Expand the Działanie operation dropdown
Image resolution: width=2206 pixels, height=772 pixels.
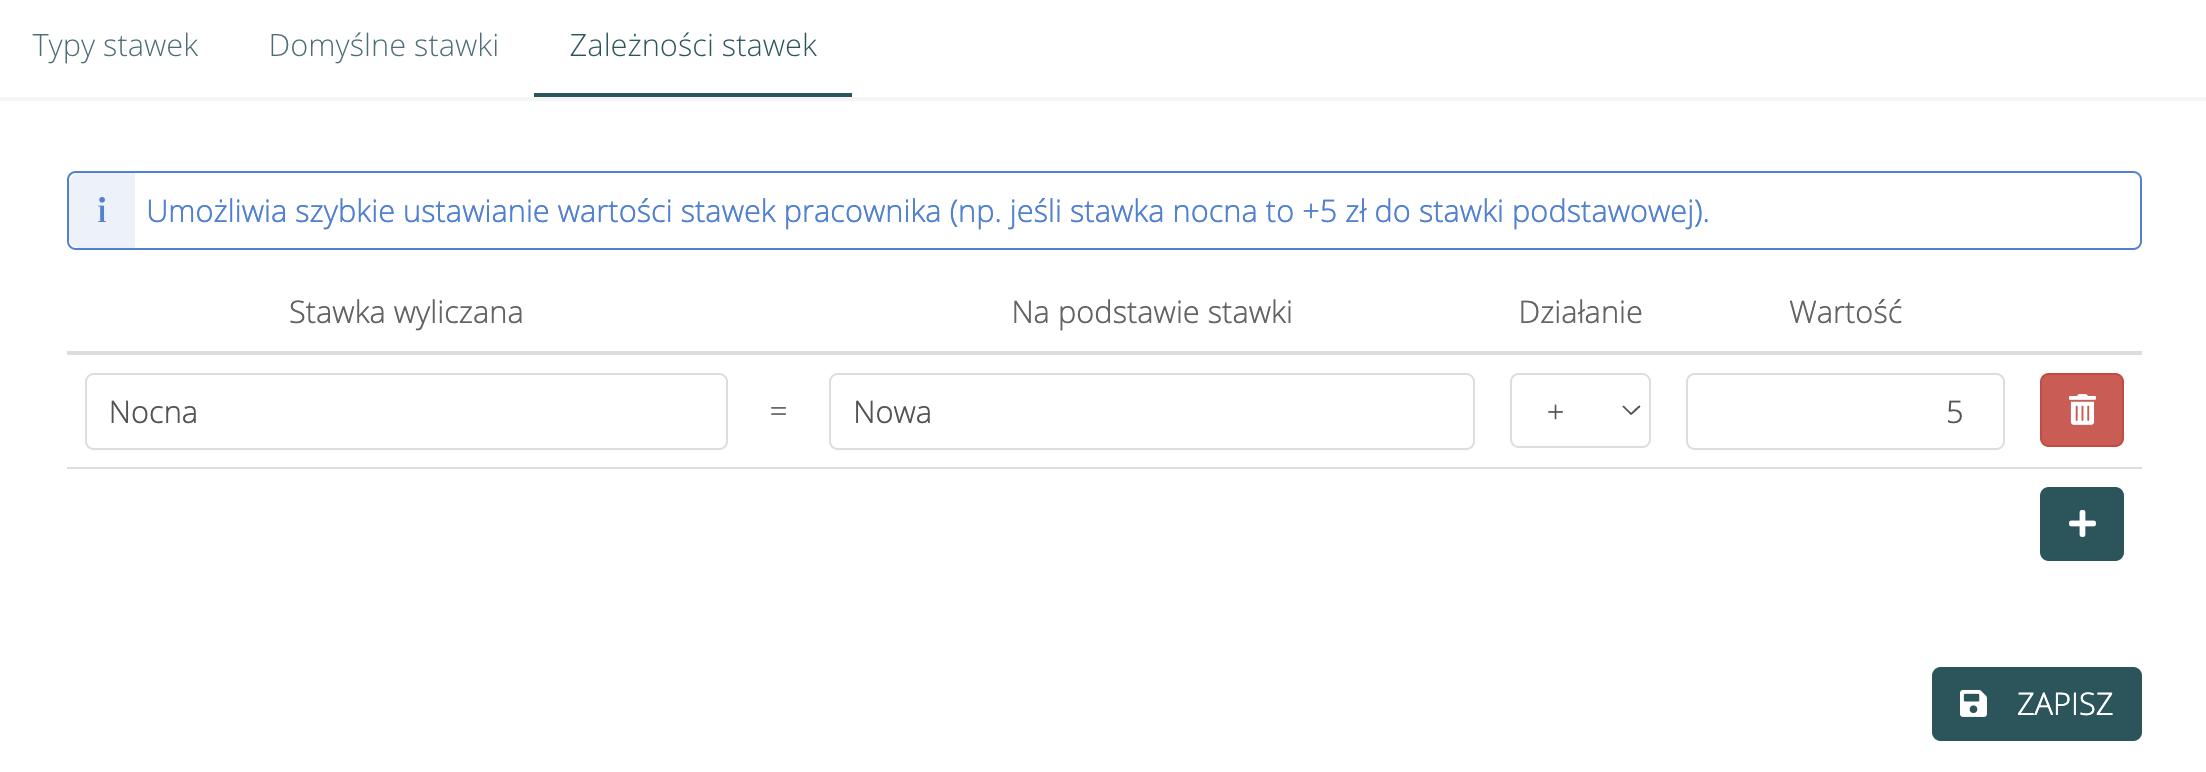pyautogui.click(x=1580, y=411)
